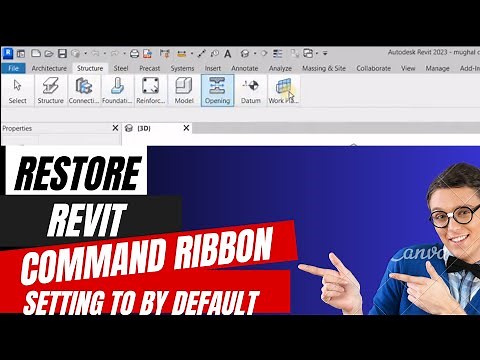Screen dimensions: 480x360
Task: Click the Open folder icon
Action: [x=49, y=53]
